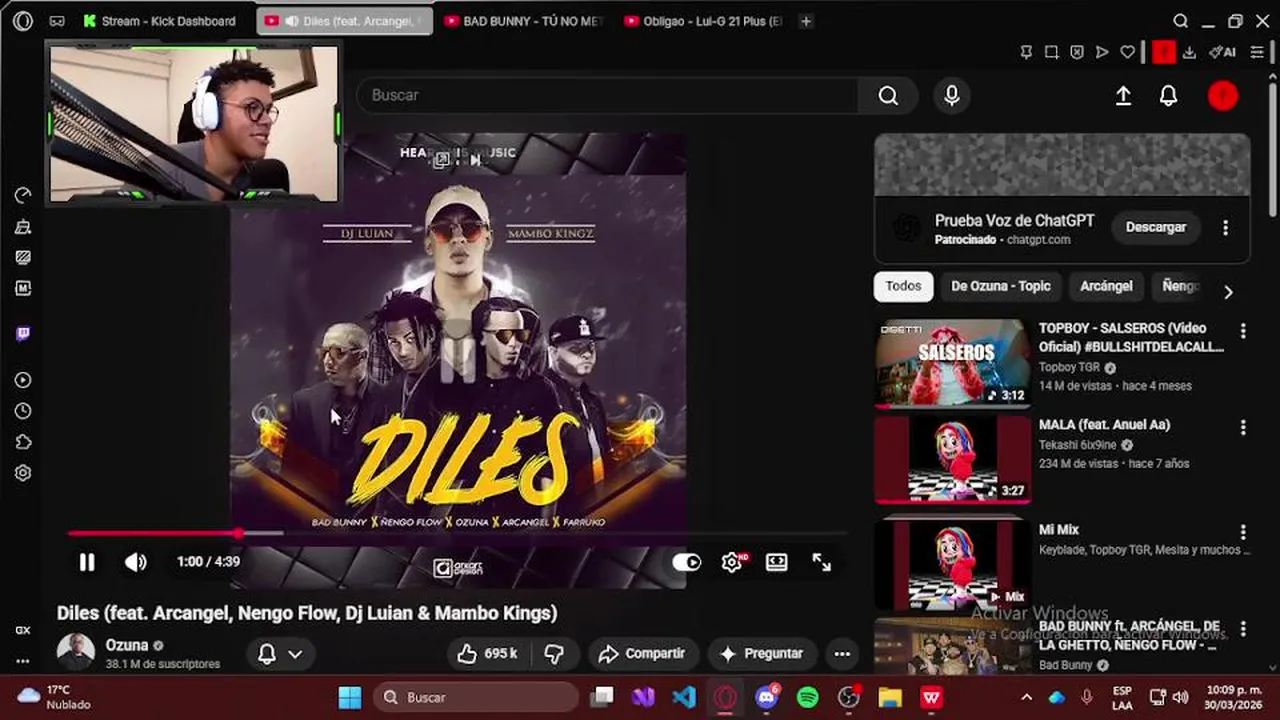
Task: Open History clock in Opera sidebar
Action: [x=23, y=411]
